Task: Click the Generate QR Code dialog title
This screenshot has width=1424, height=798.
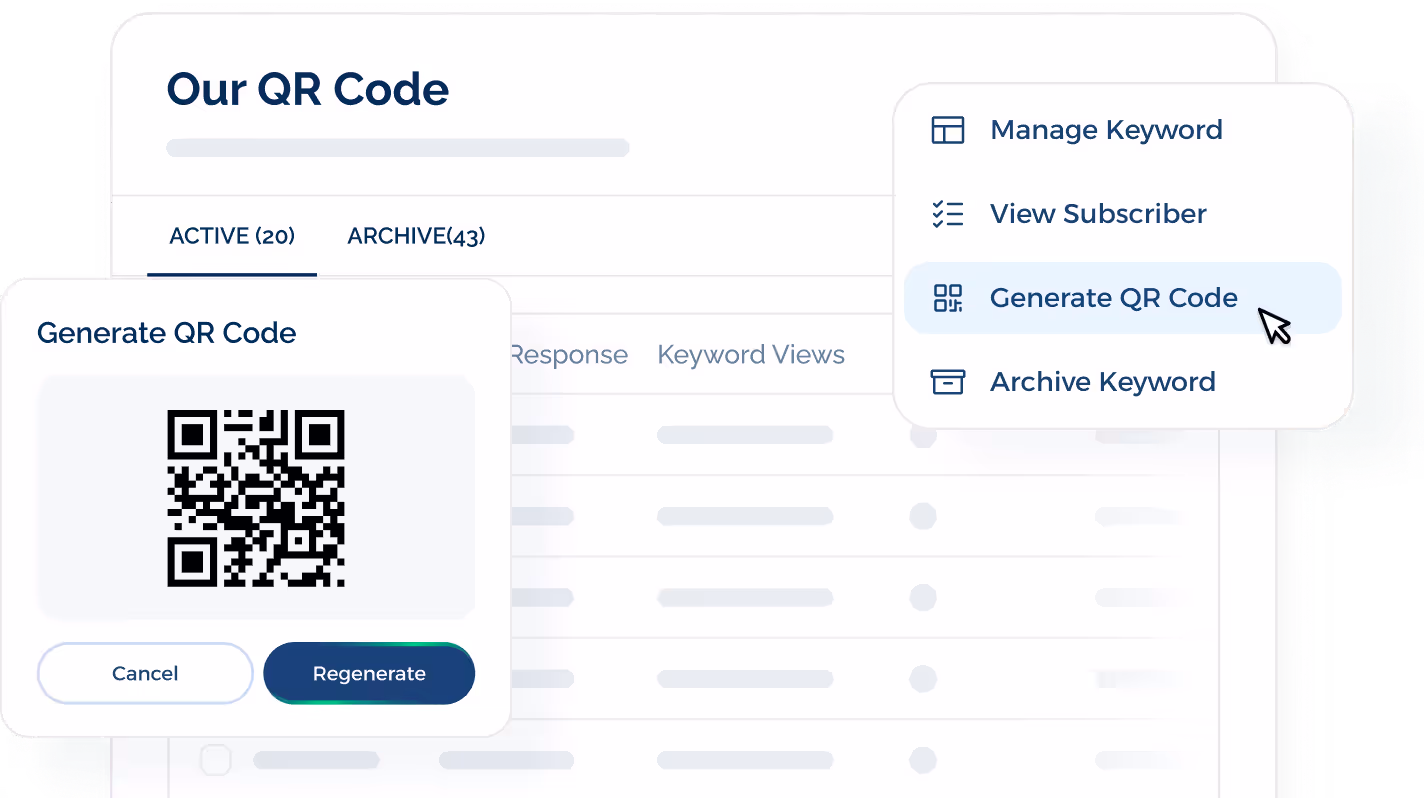Action: pyautogui.click(x=167, y=332)
